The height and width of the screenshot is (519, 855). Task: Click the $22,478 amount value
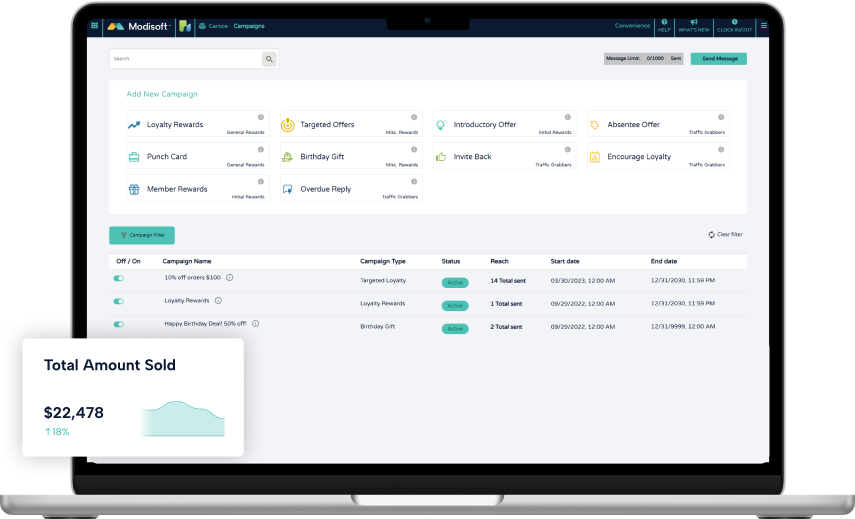coord(74,413)
